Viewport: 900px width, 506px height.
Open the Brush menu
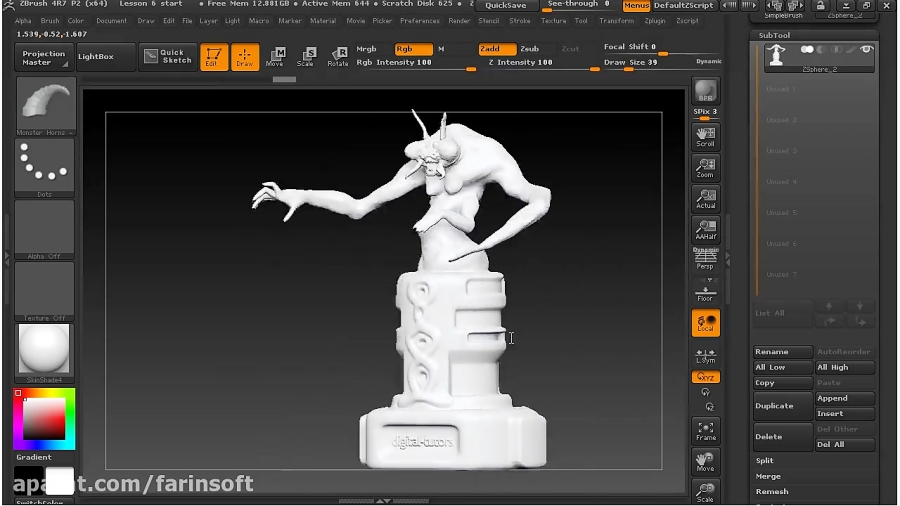point(50,21)
